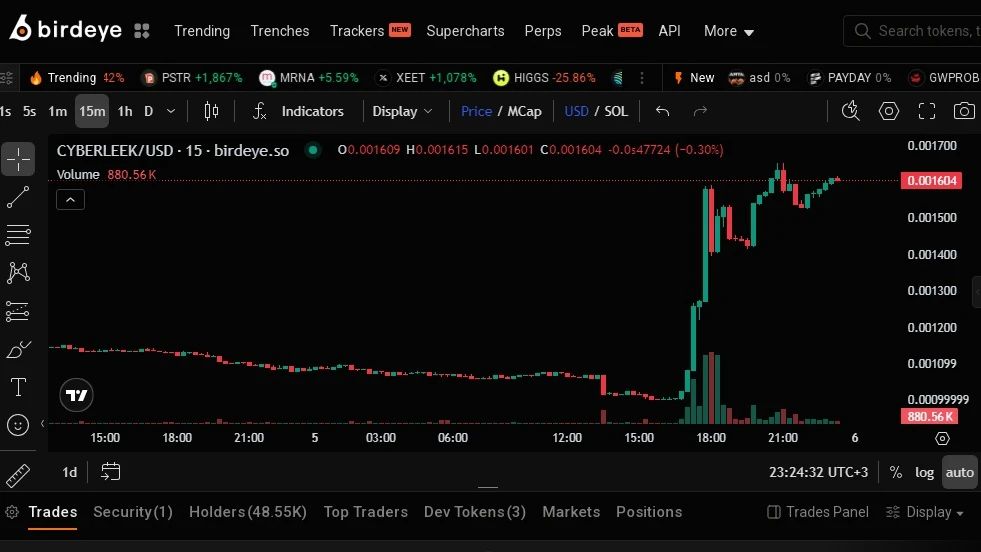Open the bottom Display options dropdown

pyautogui.click(x=925, y=513)
